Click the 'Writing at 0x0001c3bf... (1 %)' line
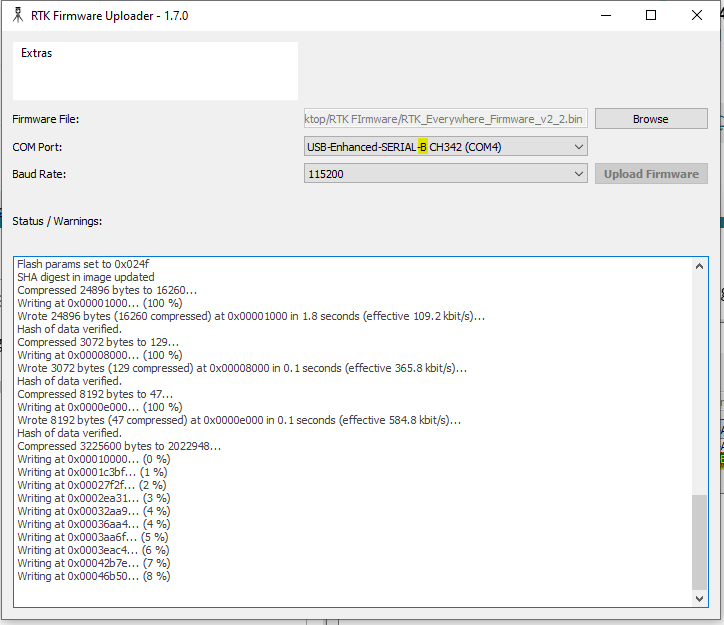 (x=92, y=472)
